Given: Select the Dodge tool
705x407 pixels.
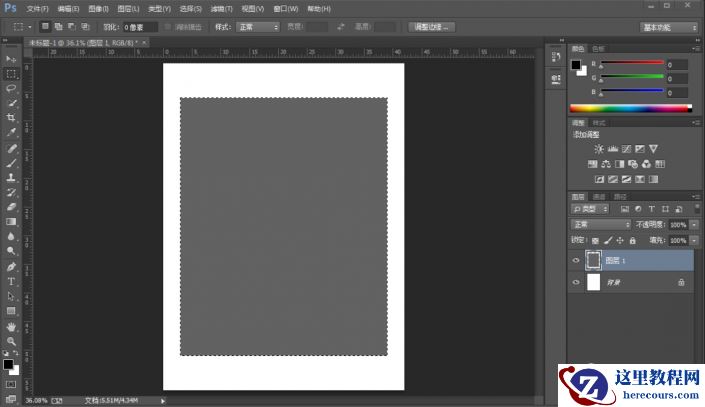Looking at the screenshot, I should point(11,251).
